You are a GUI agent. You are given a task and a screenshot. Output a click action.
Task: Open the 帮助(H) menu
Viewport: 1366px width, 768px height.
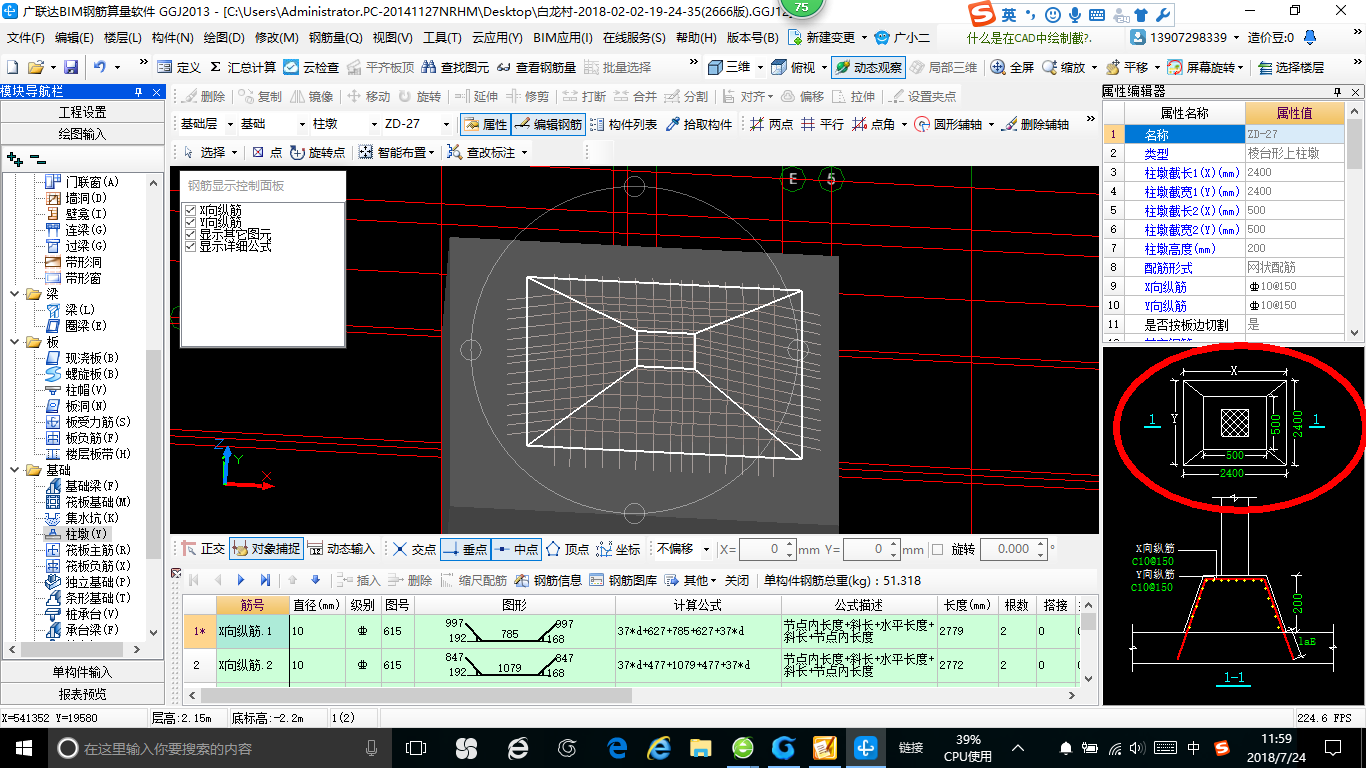tap(696, 37)
